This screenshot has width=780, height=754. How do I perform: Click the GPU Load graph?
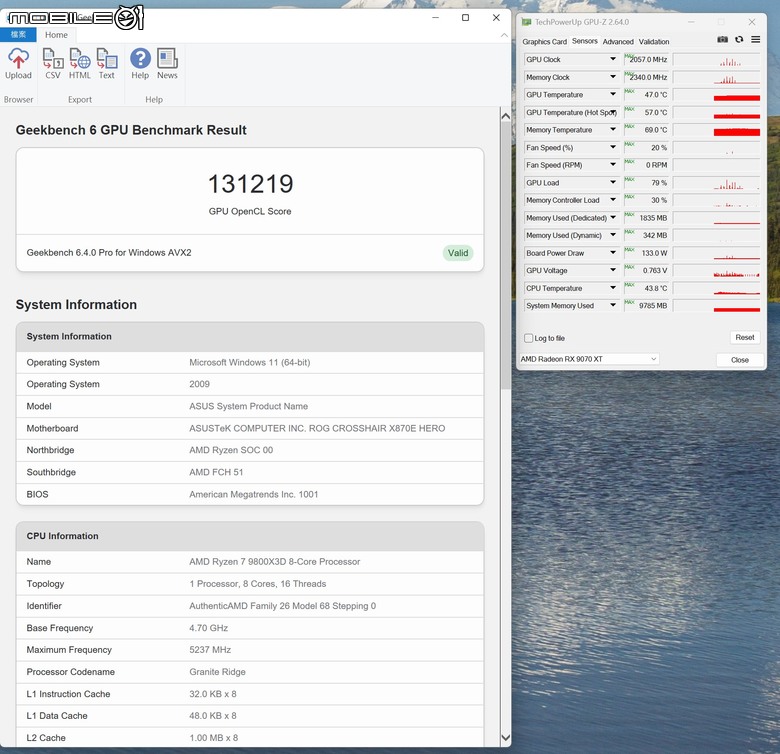(716, 183)
